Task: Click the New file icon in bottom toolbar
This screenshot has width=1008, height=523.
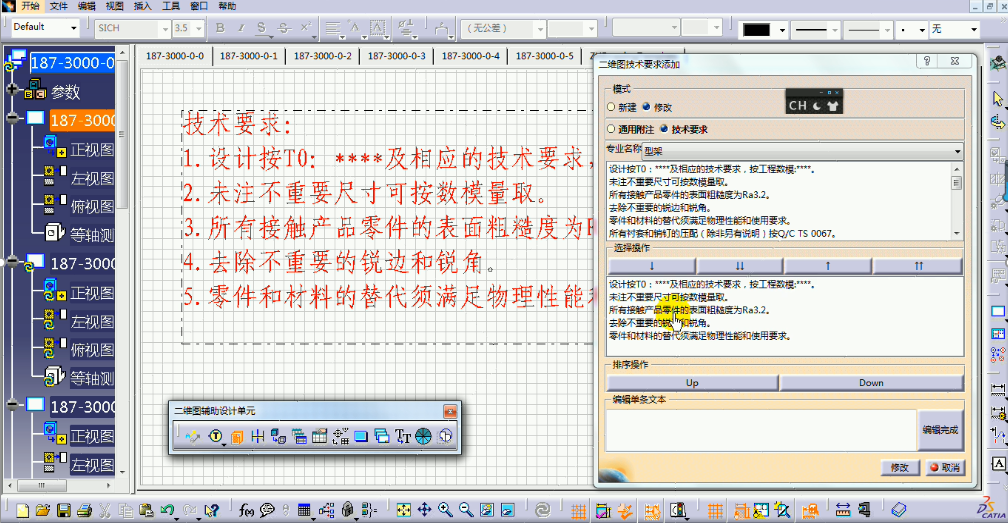Action: point(22,511)
